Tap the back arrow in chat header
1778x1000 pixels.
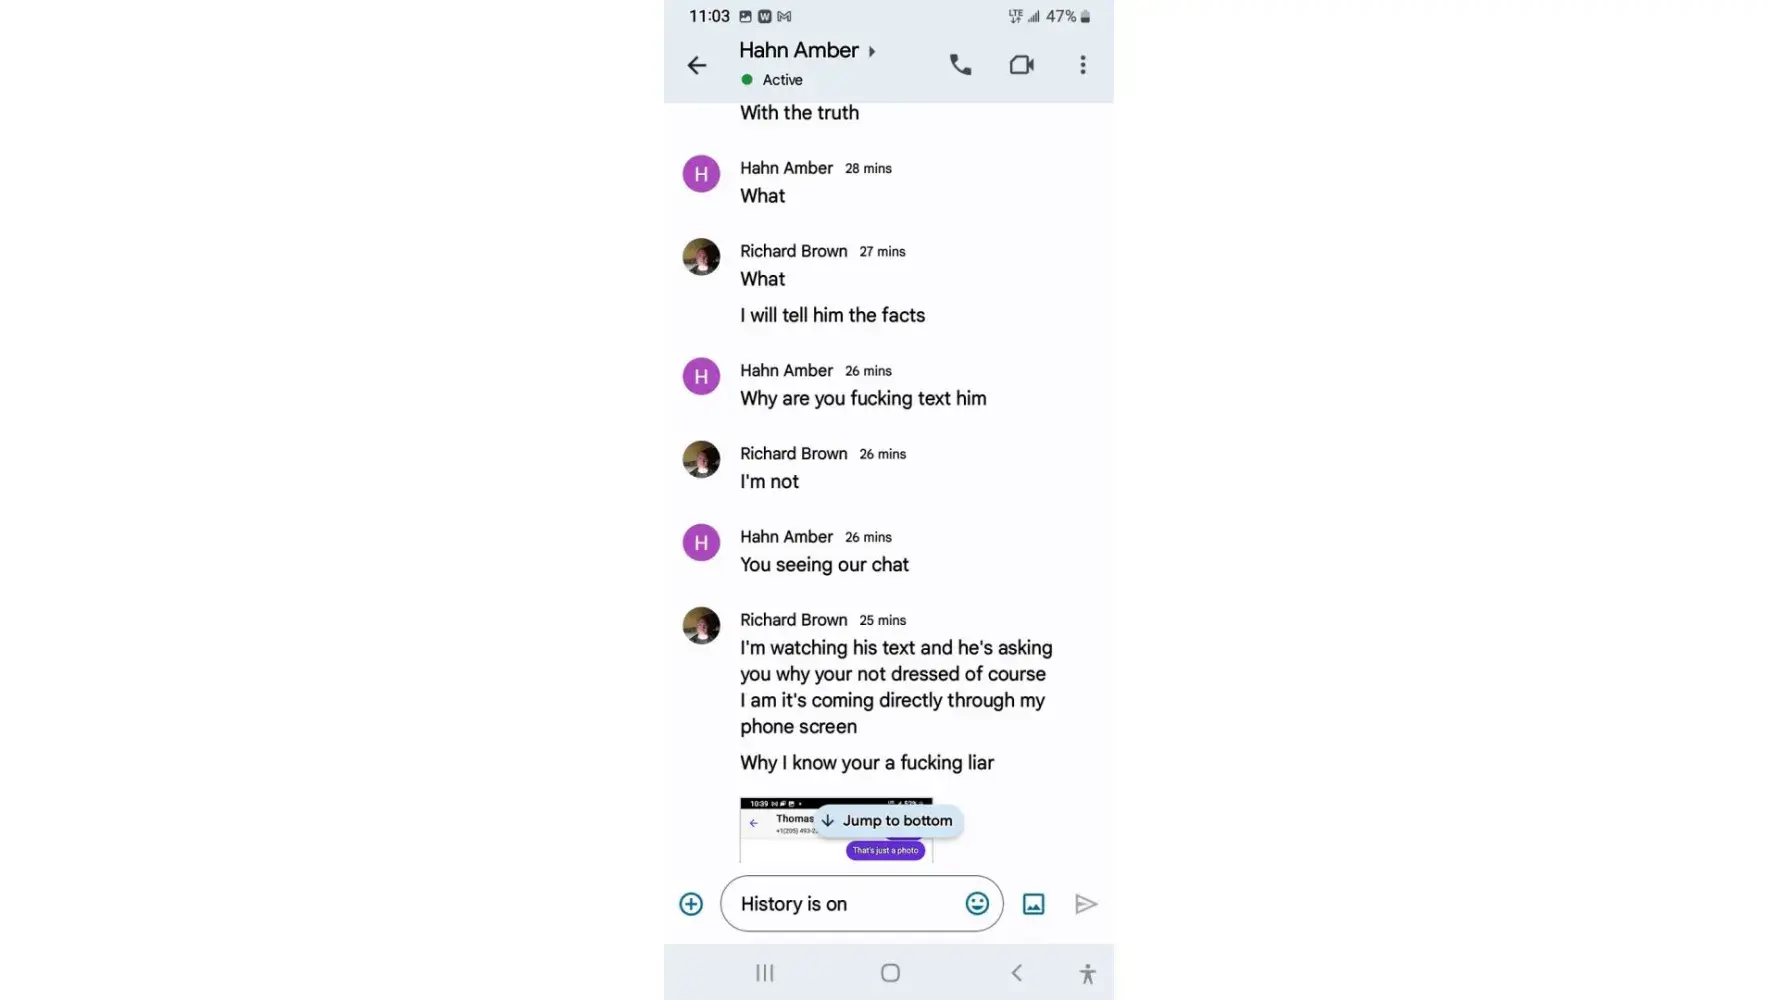point(697,65)
